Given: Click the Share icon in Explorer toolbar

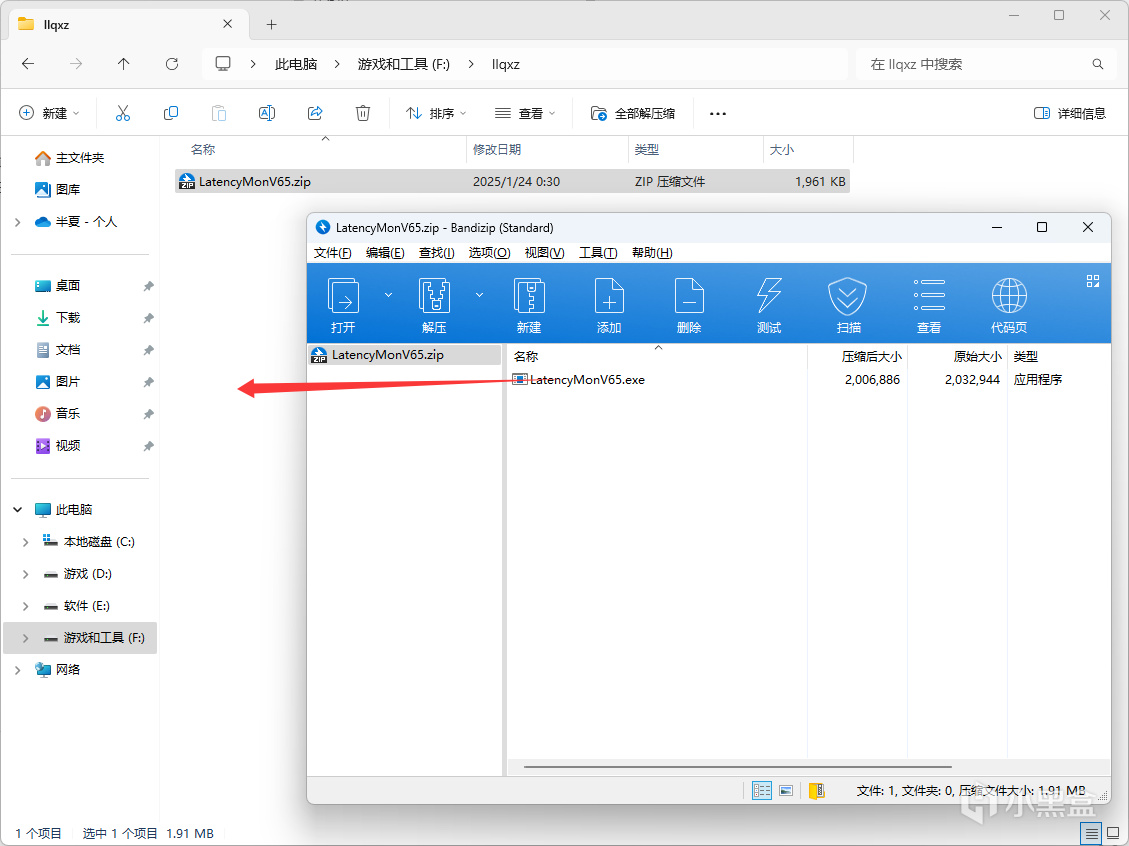Looking at the screenshot, I should (315, 113).
